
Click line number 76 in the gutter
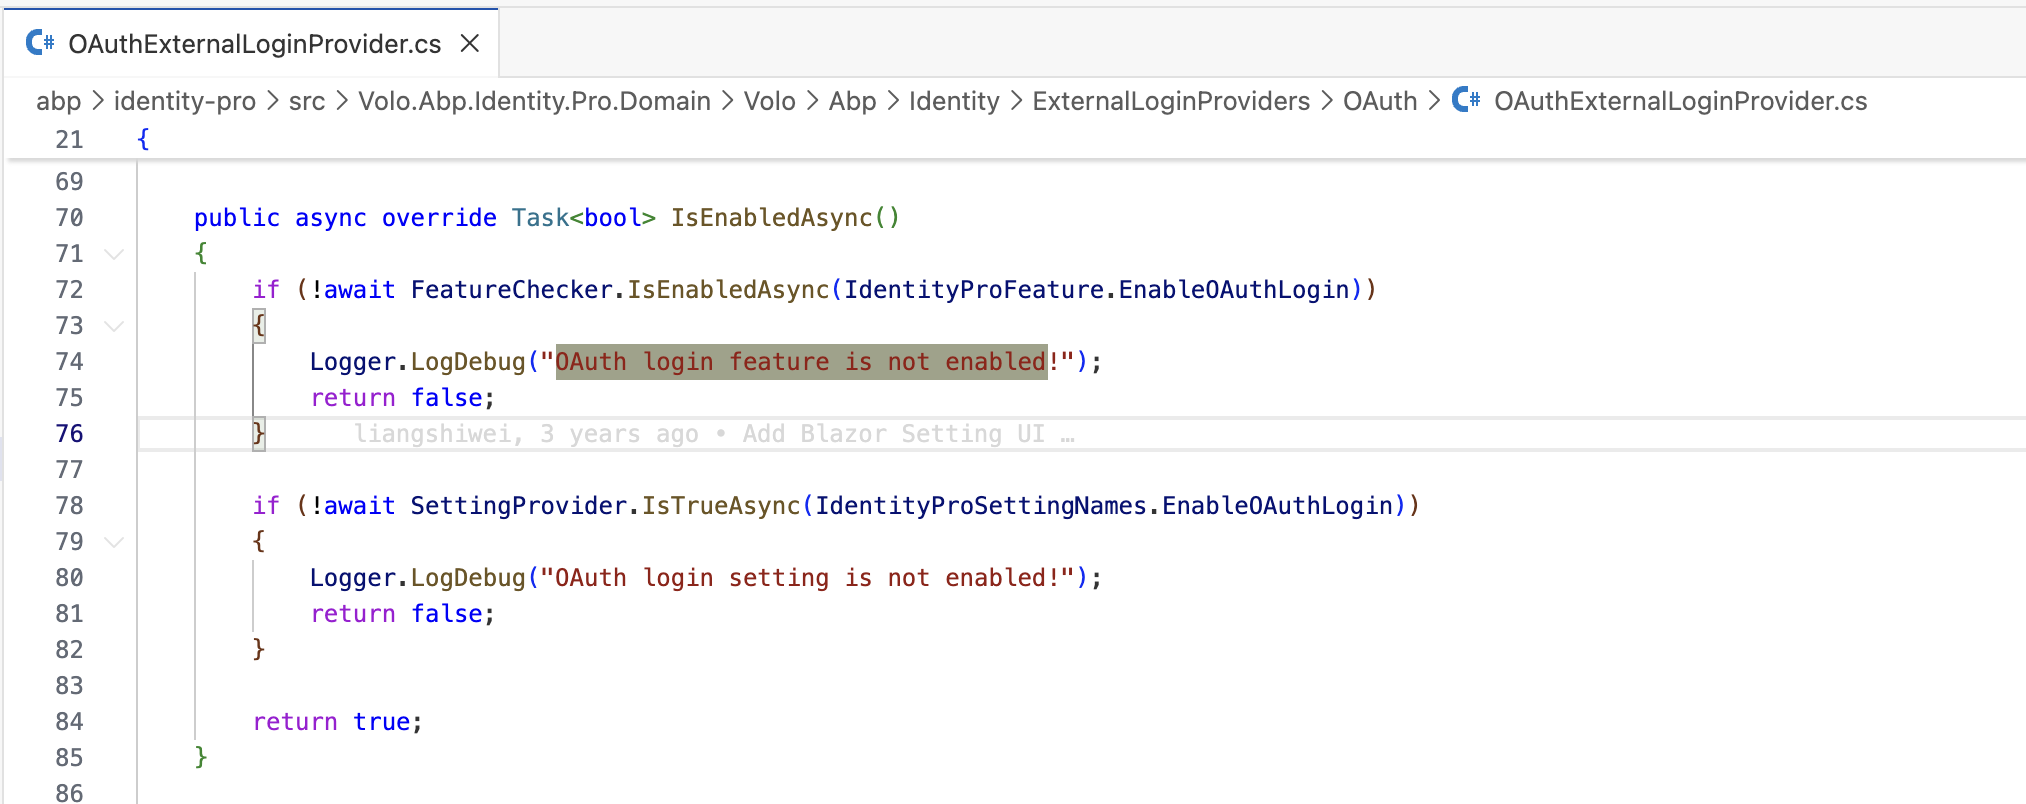pyautogui.click(x=69, y=434)
